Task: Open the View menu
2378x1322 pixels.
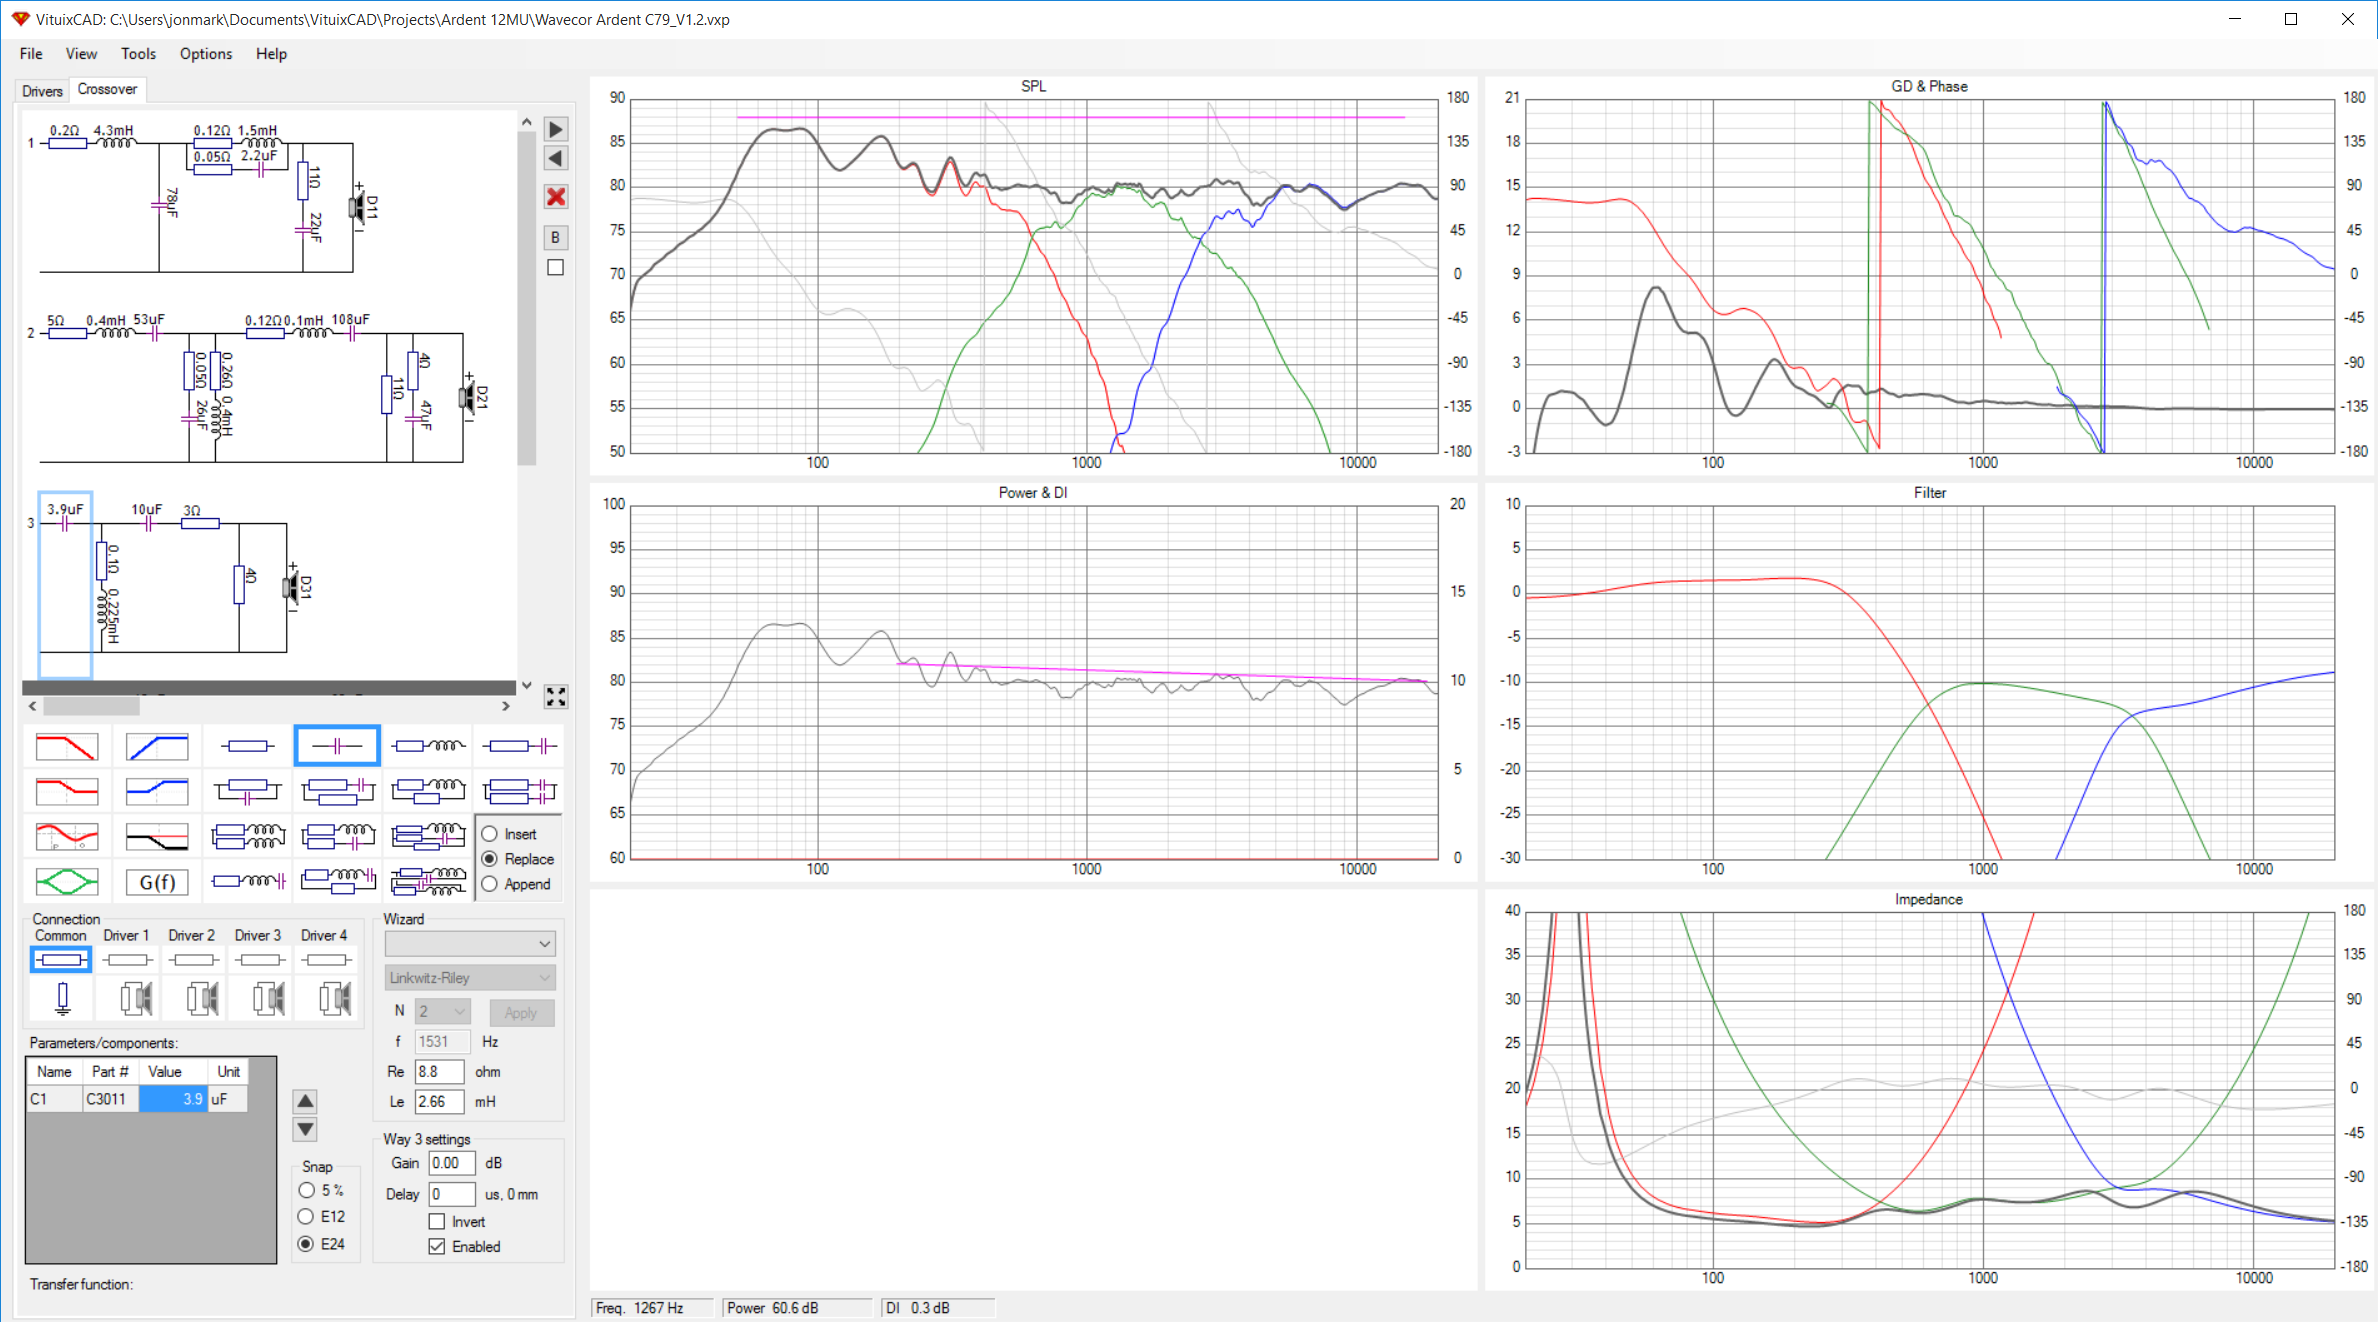Action: [81, 54]
